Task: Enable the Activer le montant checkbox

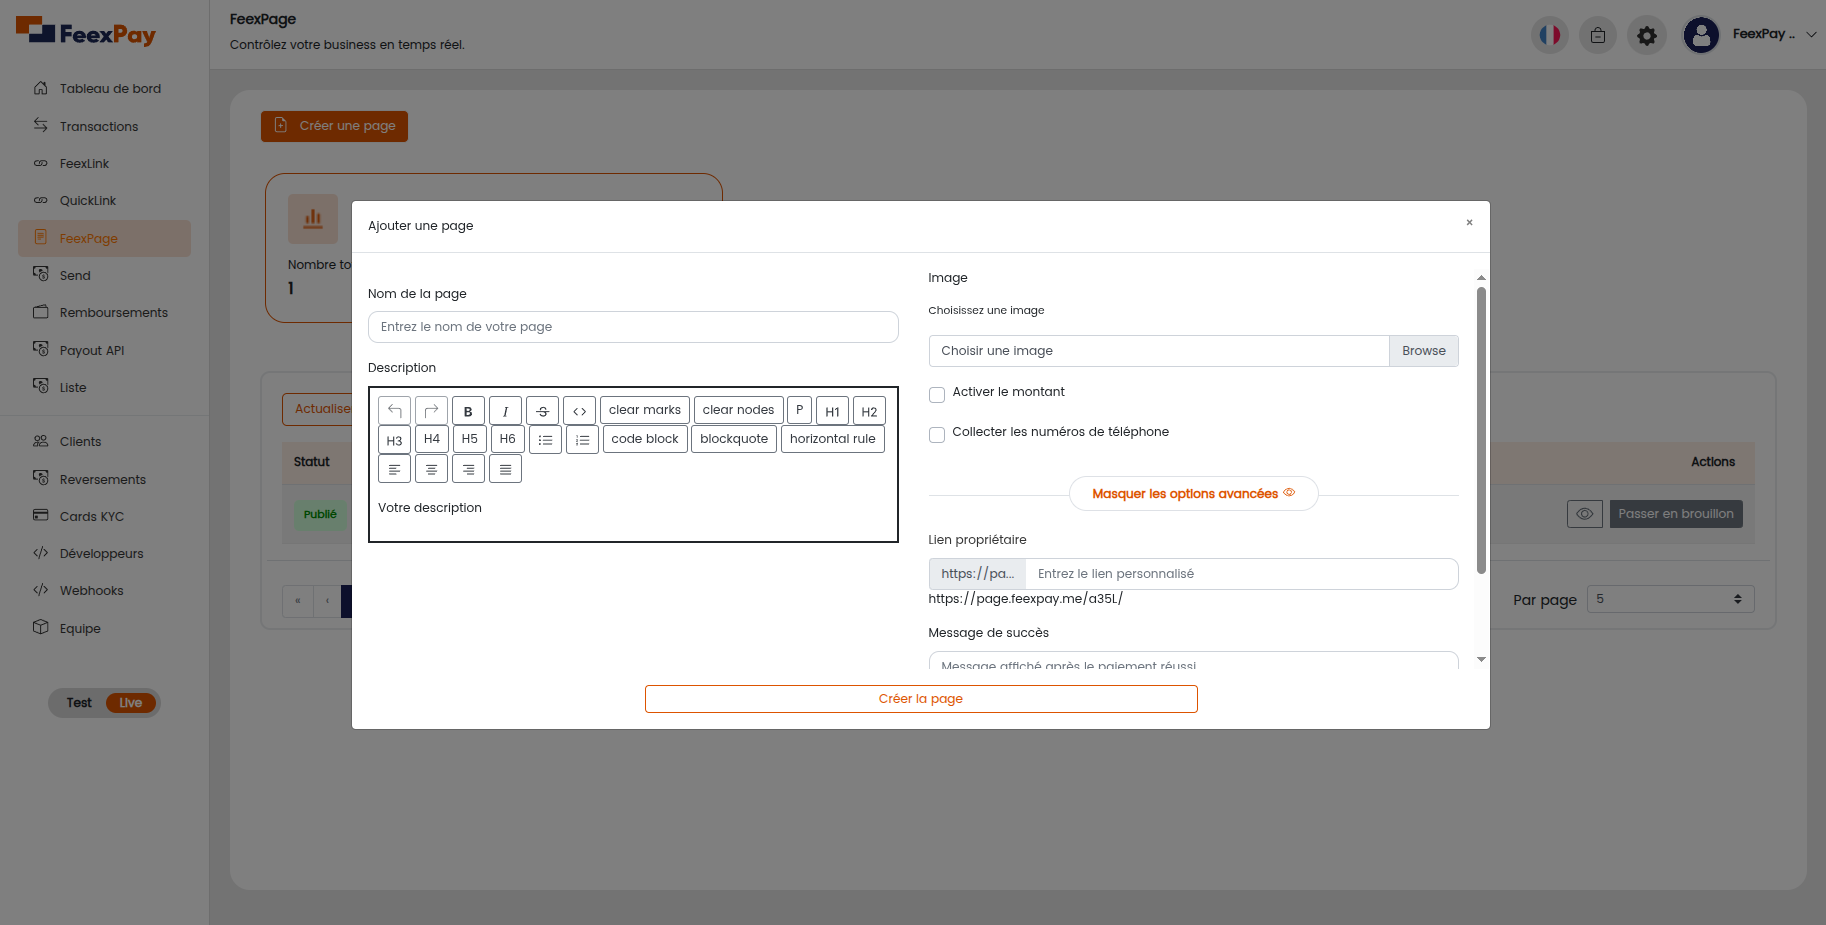Action: [937, 395]
